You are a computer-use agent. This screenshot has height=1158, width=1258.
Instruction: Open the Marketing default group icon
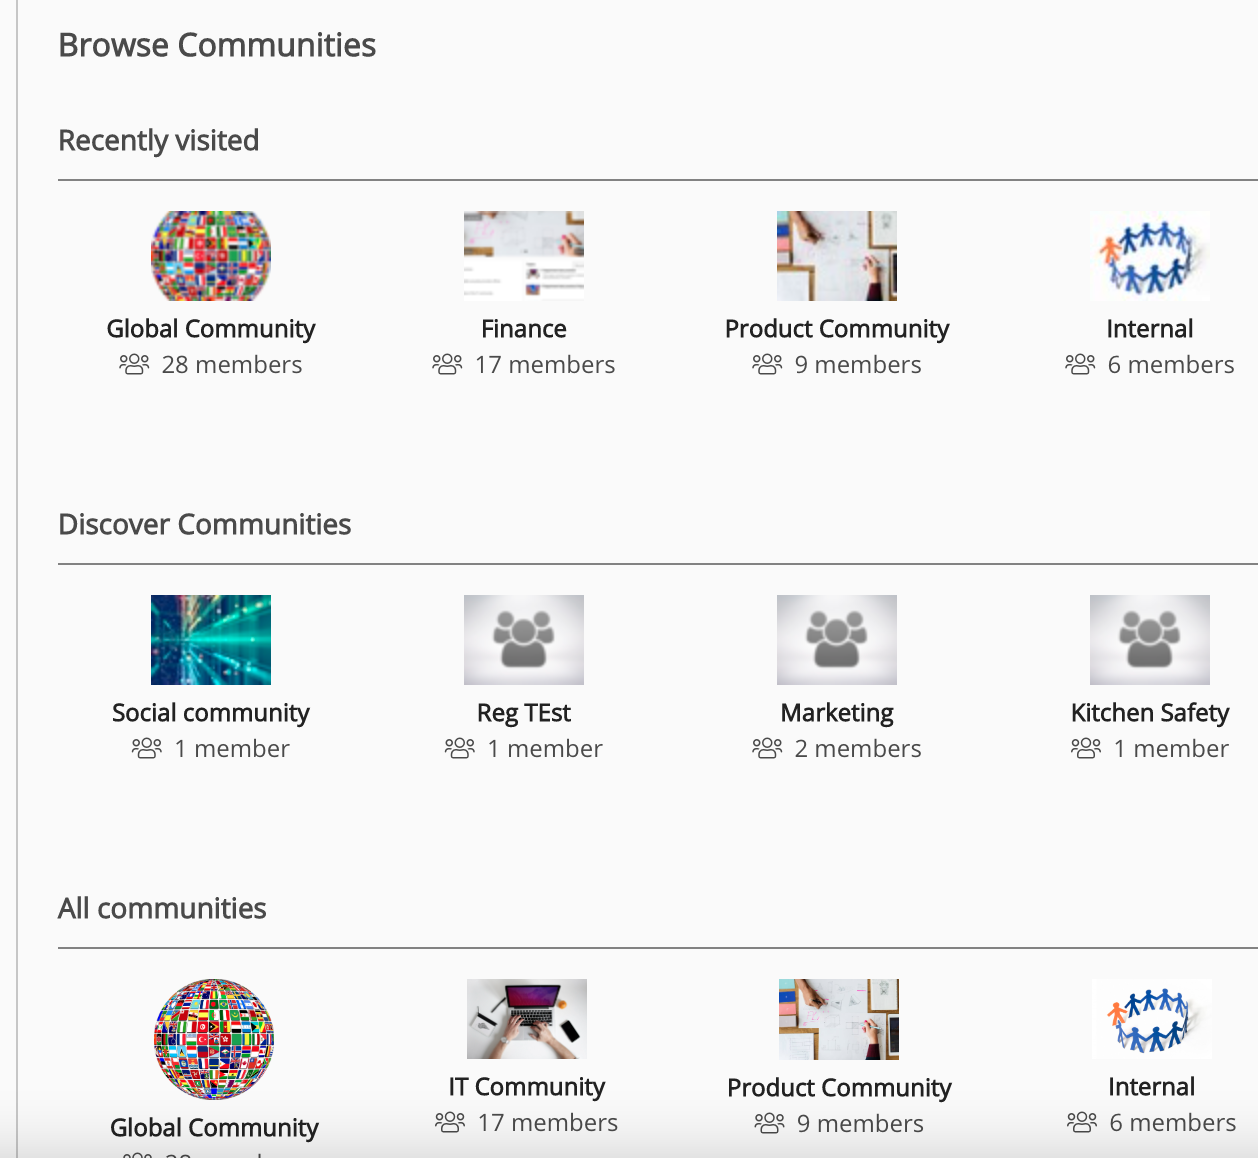[x=837, y=640]
